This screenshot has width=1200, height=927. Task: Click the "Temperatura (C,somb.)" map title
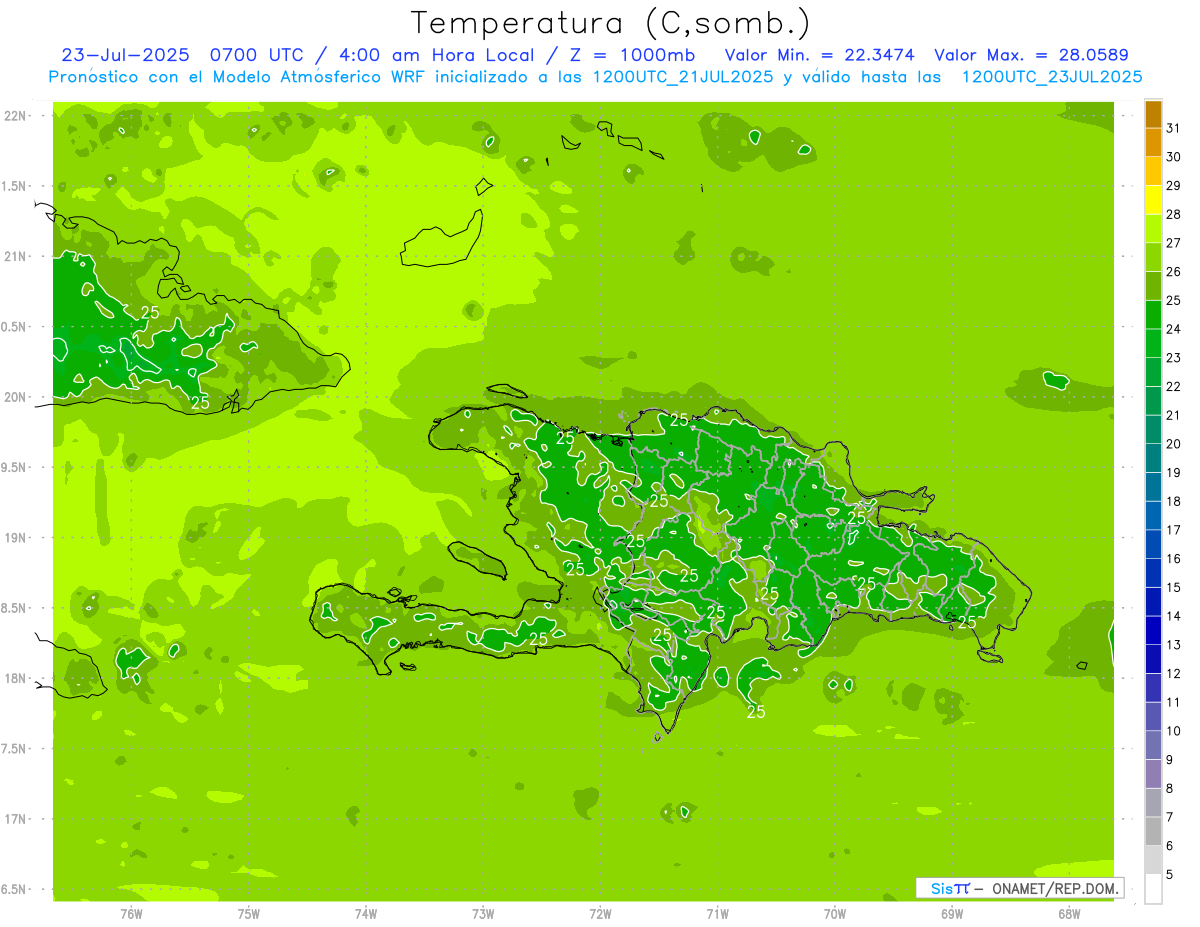point(611,23)
